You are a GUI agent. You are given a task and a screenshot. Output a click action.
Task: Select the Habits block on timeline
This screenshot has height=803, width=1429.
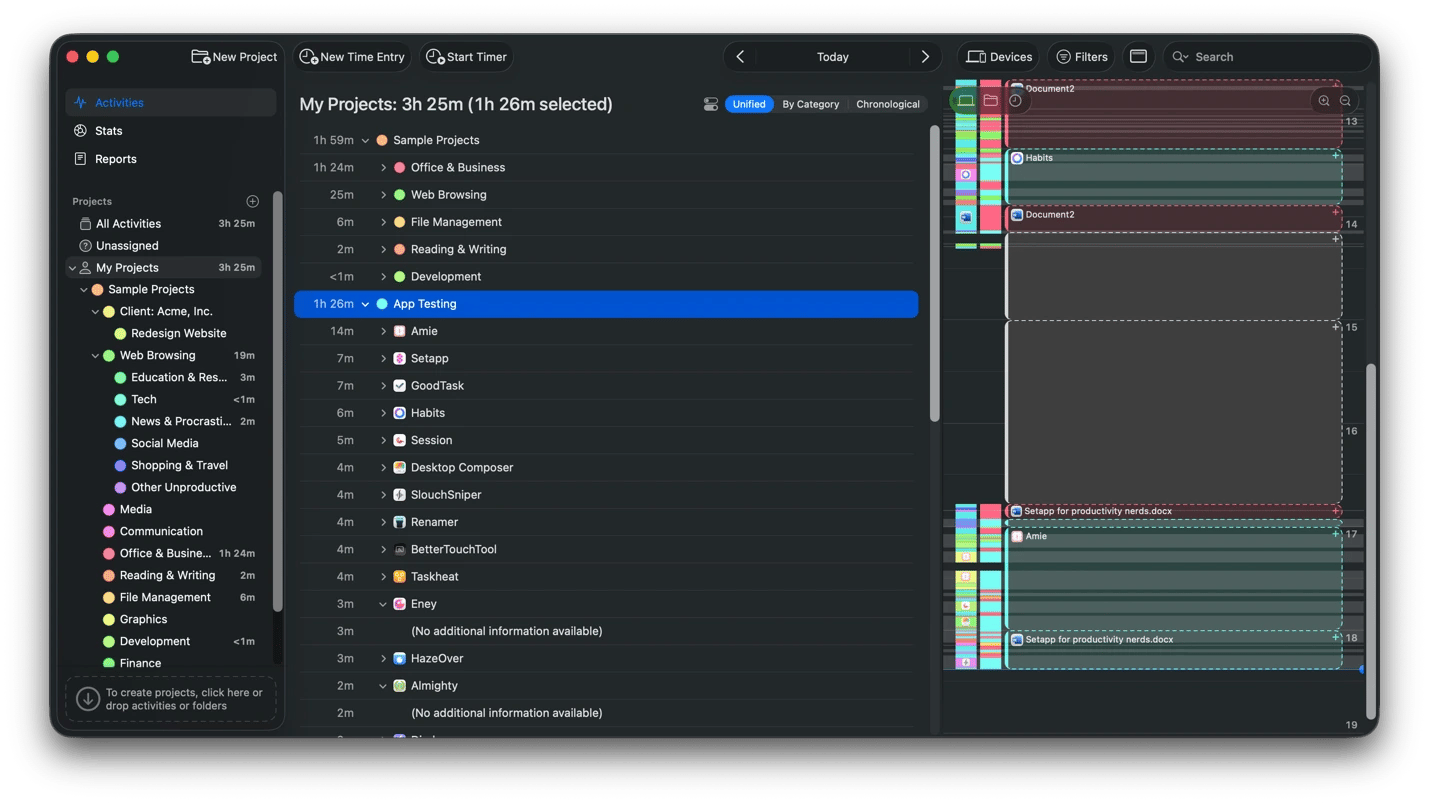coord(1173,177)
